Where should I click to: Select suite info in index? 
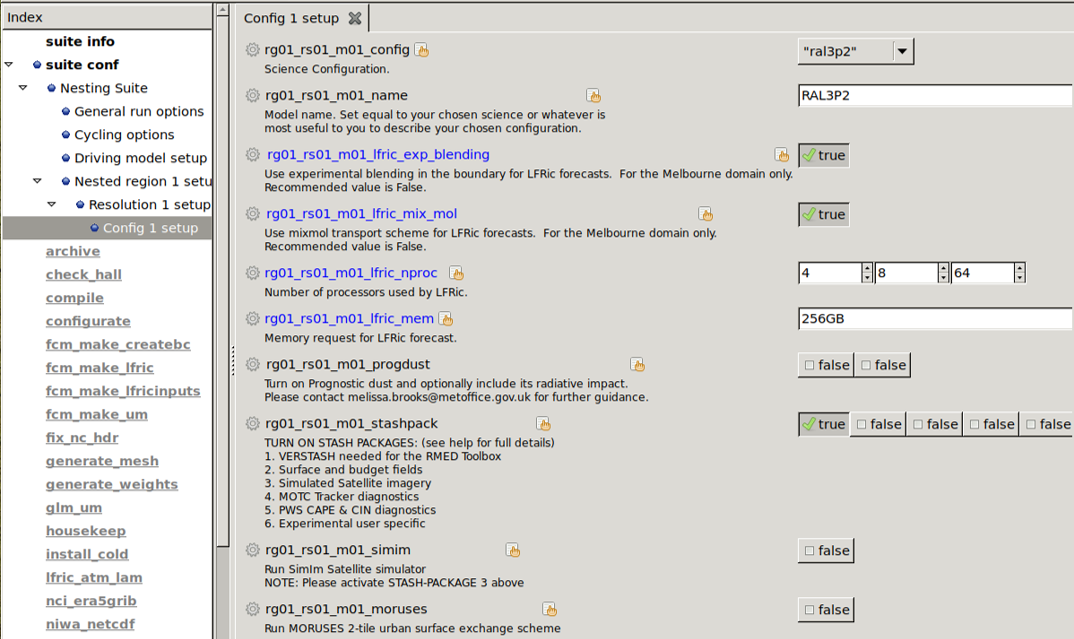80,41
